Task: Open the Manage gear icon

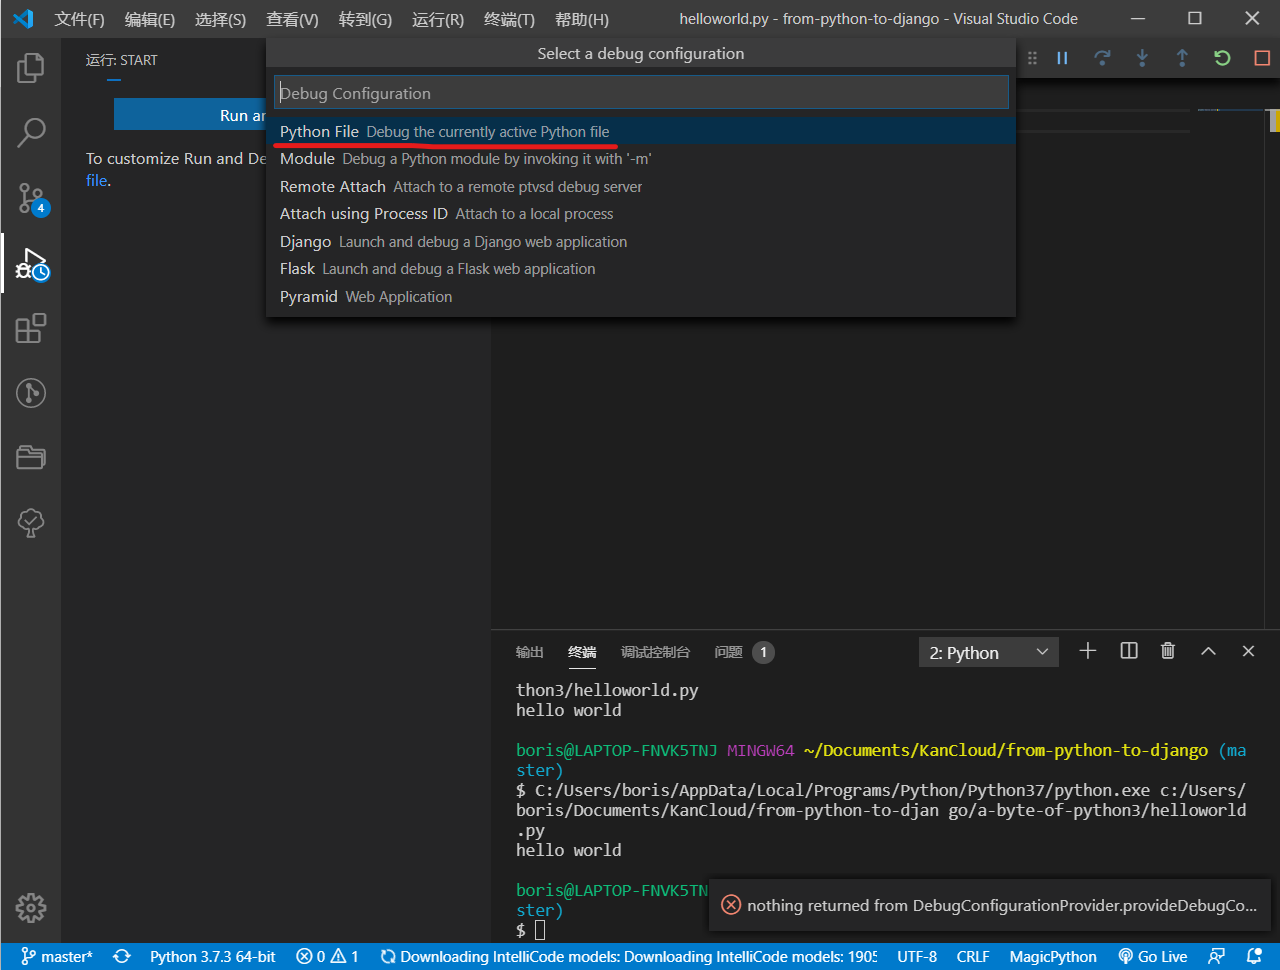Action: [31, 908]
